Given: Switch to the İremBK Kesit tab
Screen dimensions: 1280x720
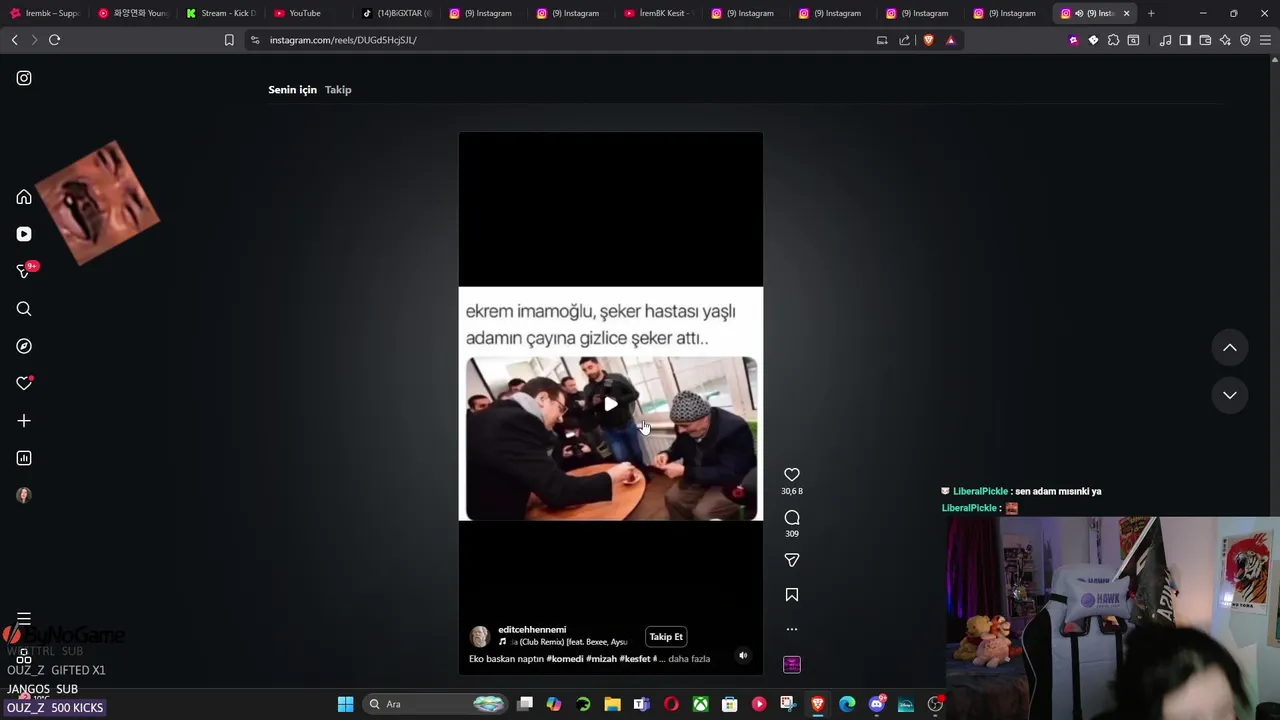Looking at the screenshot, I should pyautogui.click(x=659, y=13).
